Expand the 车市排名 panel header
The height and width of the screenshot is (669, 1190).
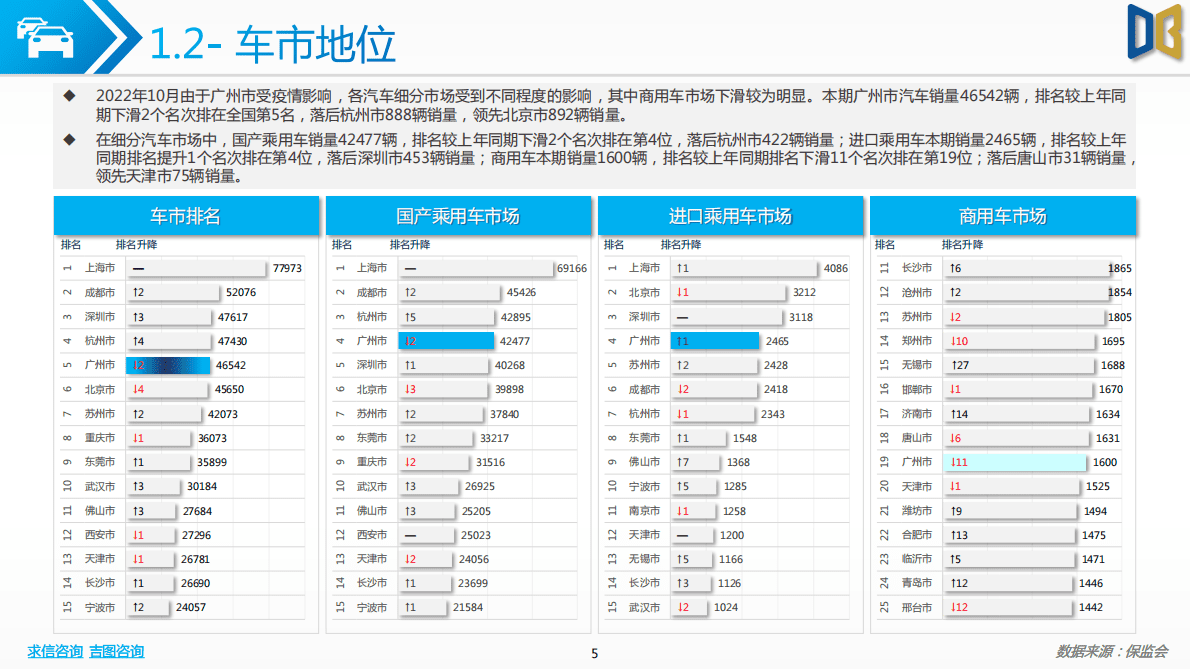186,215
